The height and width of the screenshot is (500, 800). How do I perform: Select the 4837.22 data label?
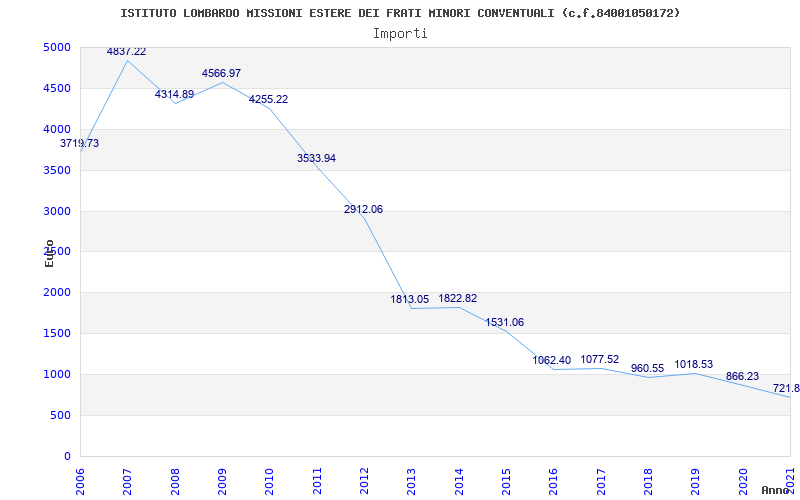point(127,52)
